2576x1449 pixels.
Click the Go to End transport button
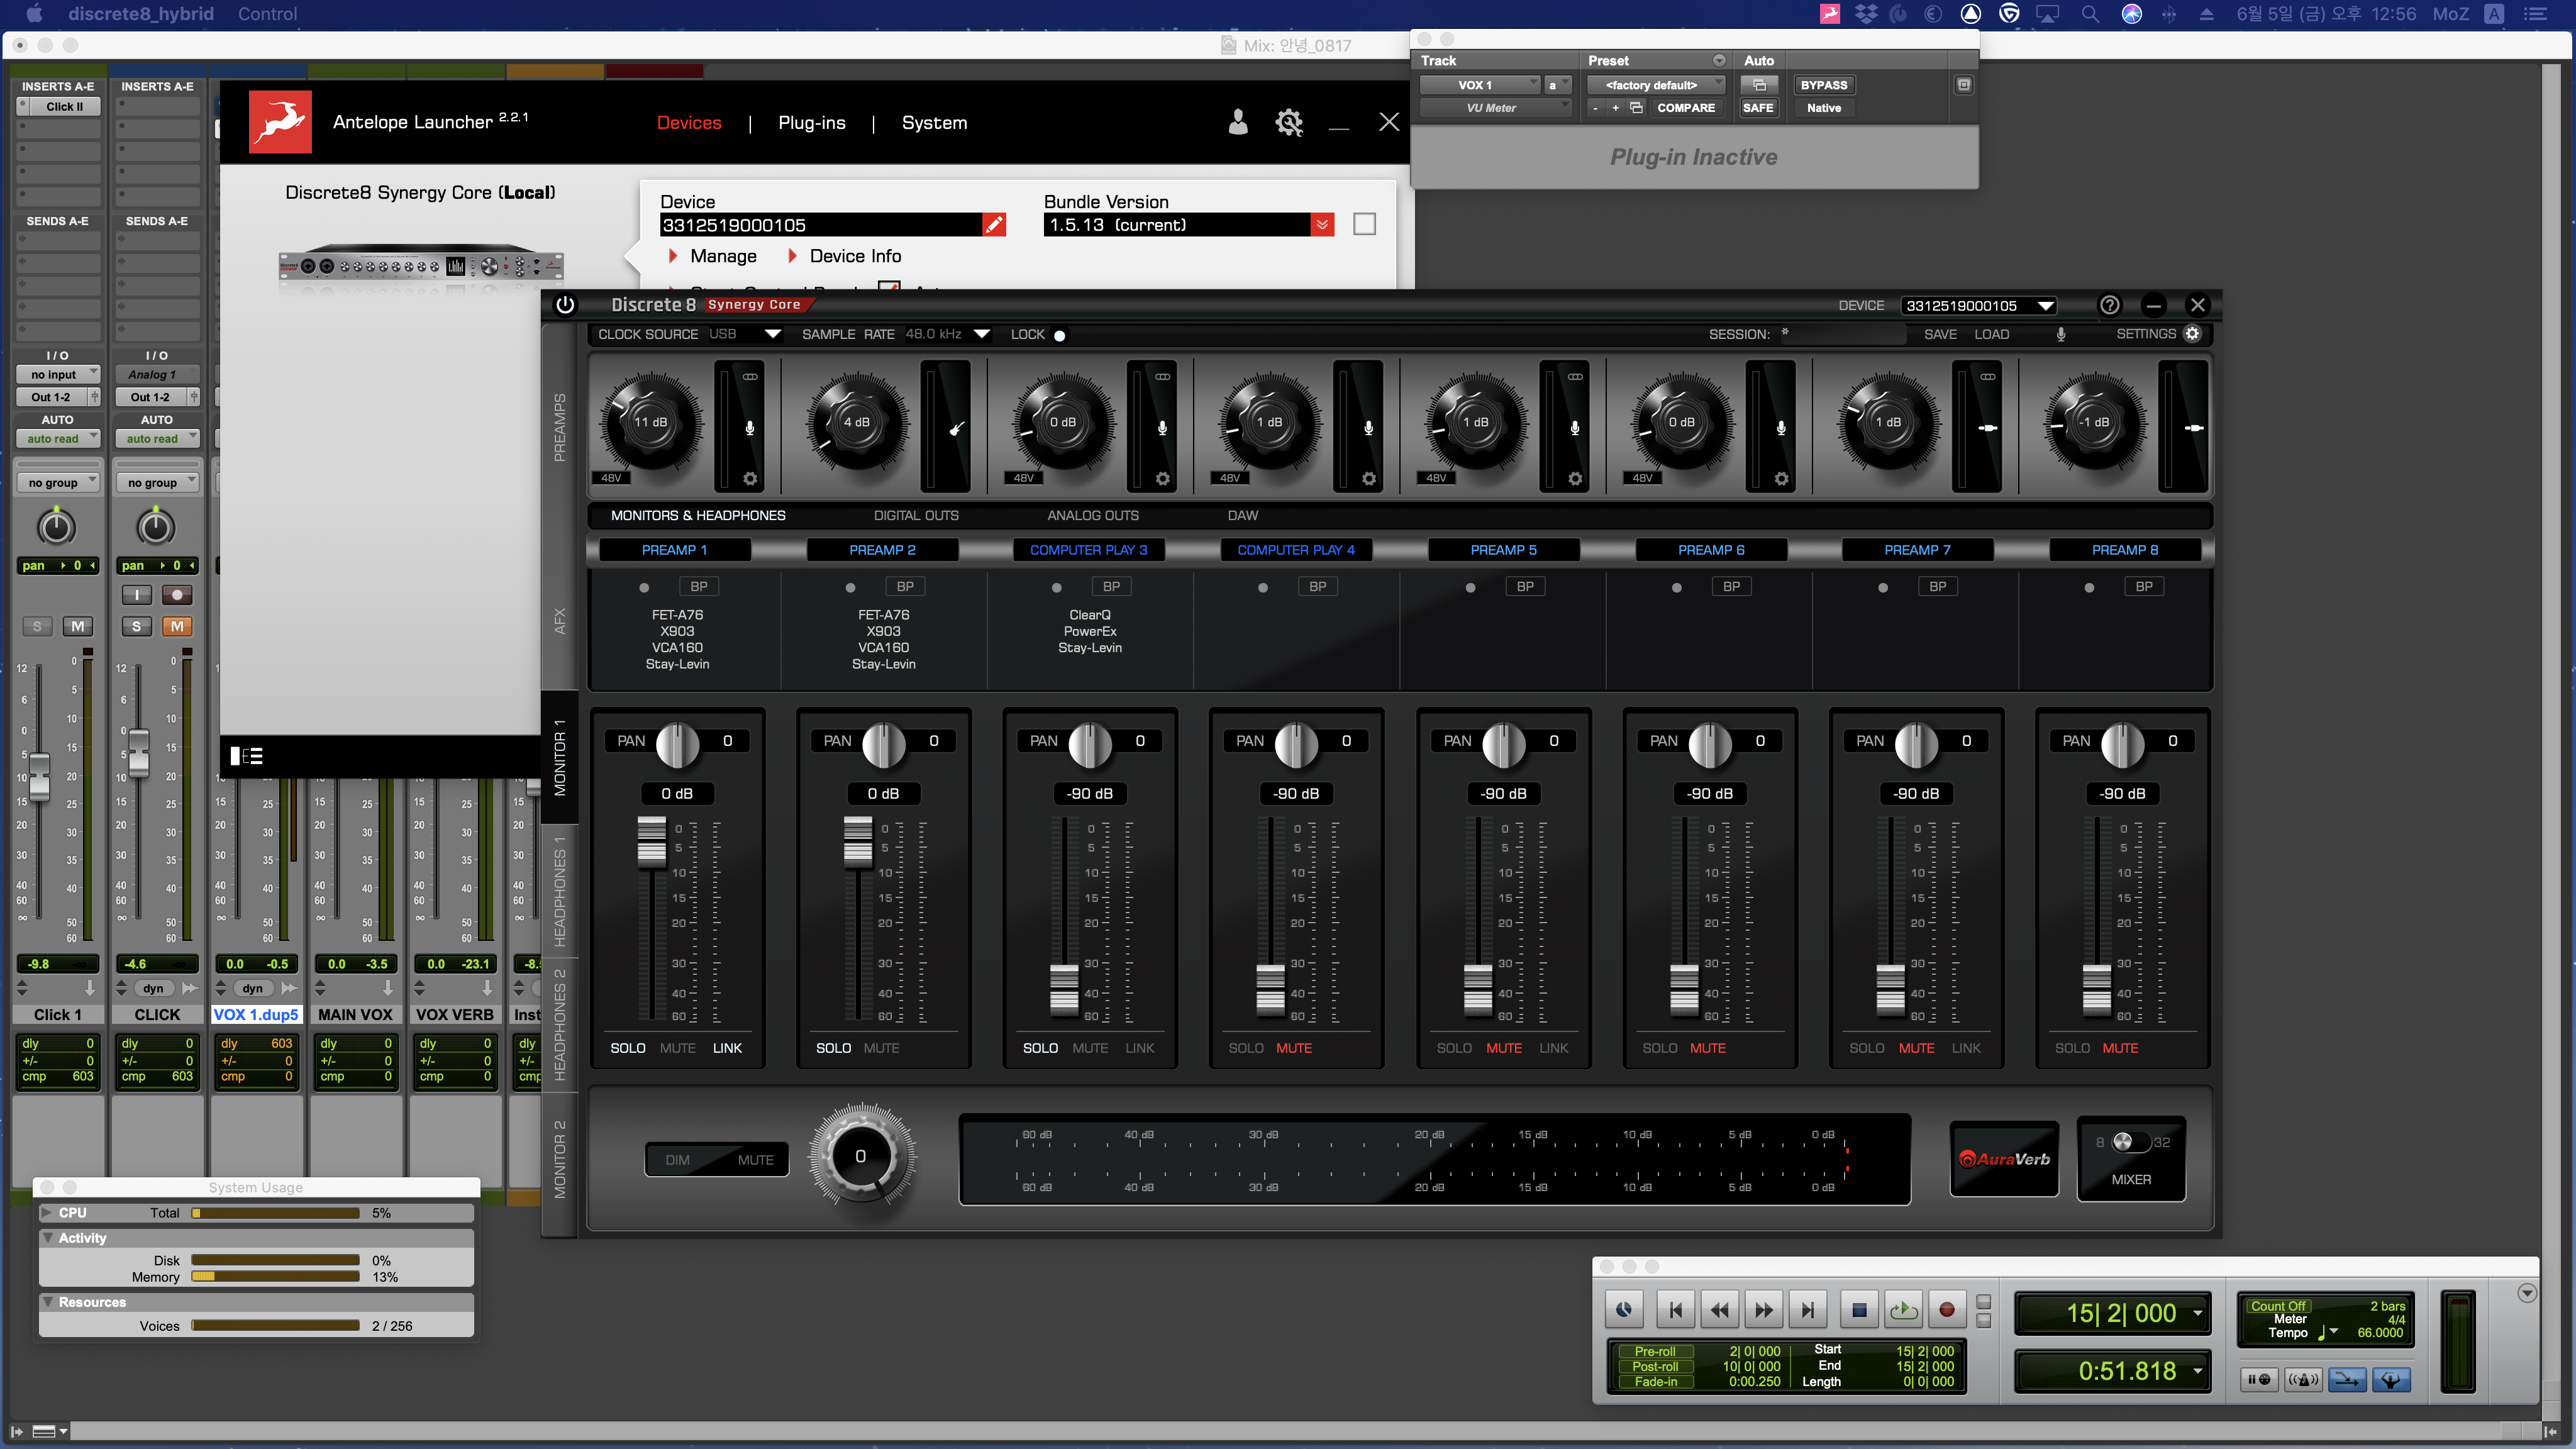(x=1808, y=1309)
